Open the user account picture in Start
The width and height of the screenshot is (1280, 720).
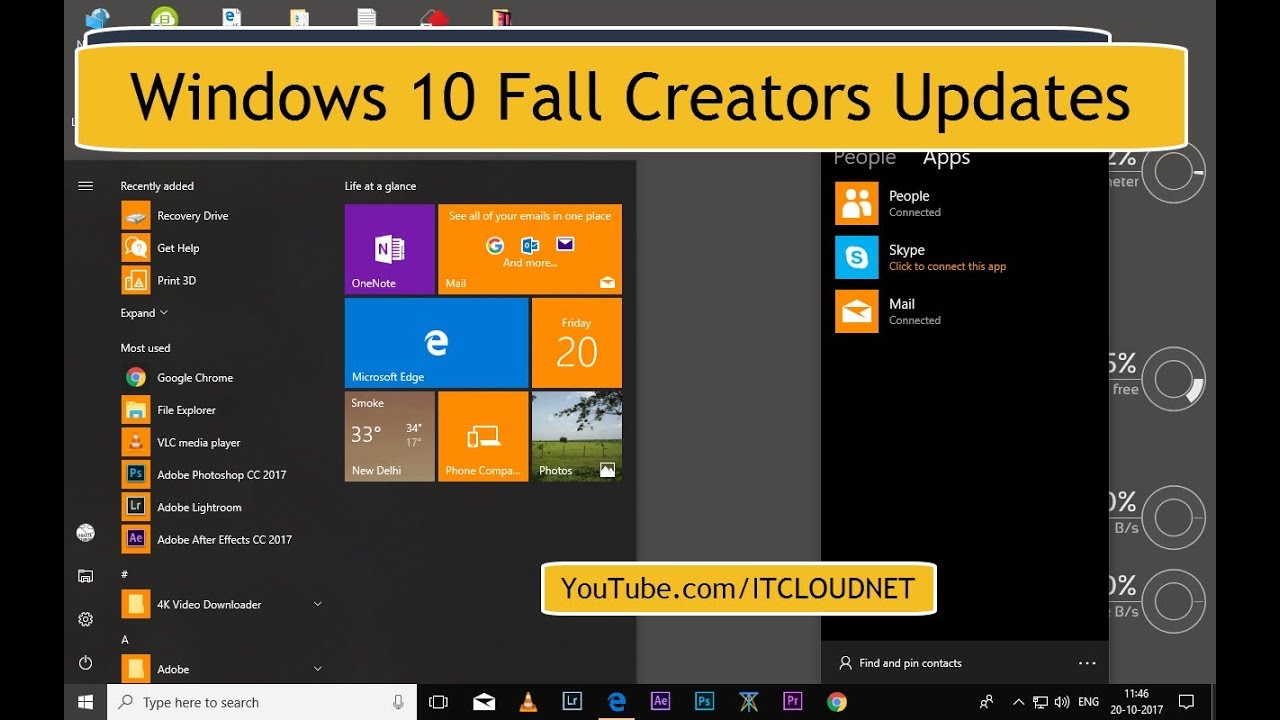pos(85,533)
